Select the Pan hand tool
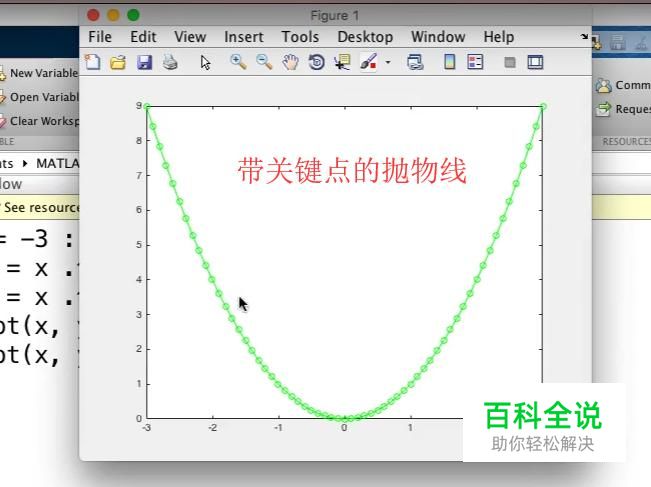The image size is (651, 487). click(291, 62)
